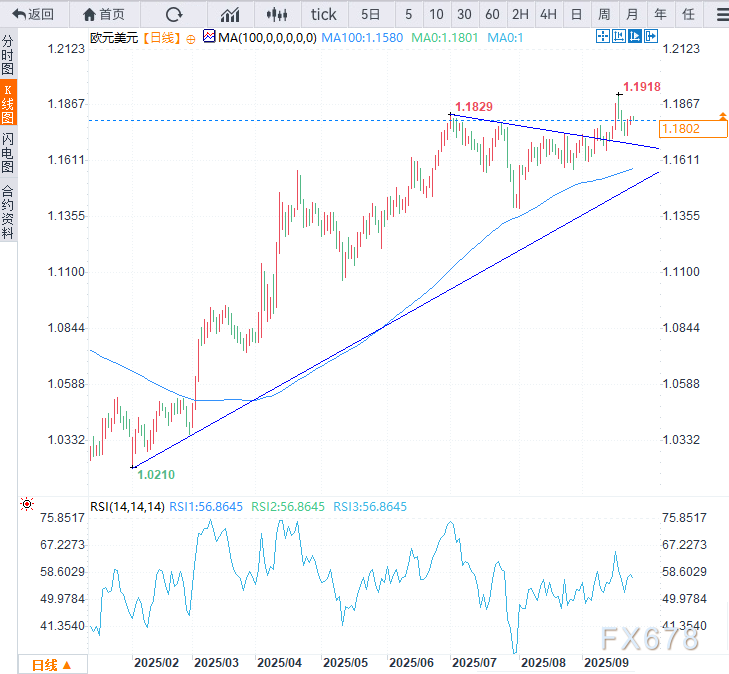
Task: Click the fit-to-range chart icon
Action: (619, 36)
